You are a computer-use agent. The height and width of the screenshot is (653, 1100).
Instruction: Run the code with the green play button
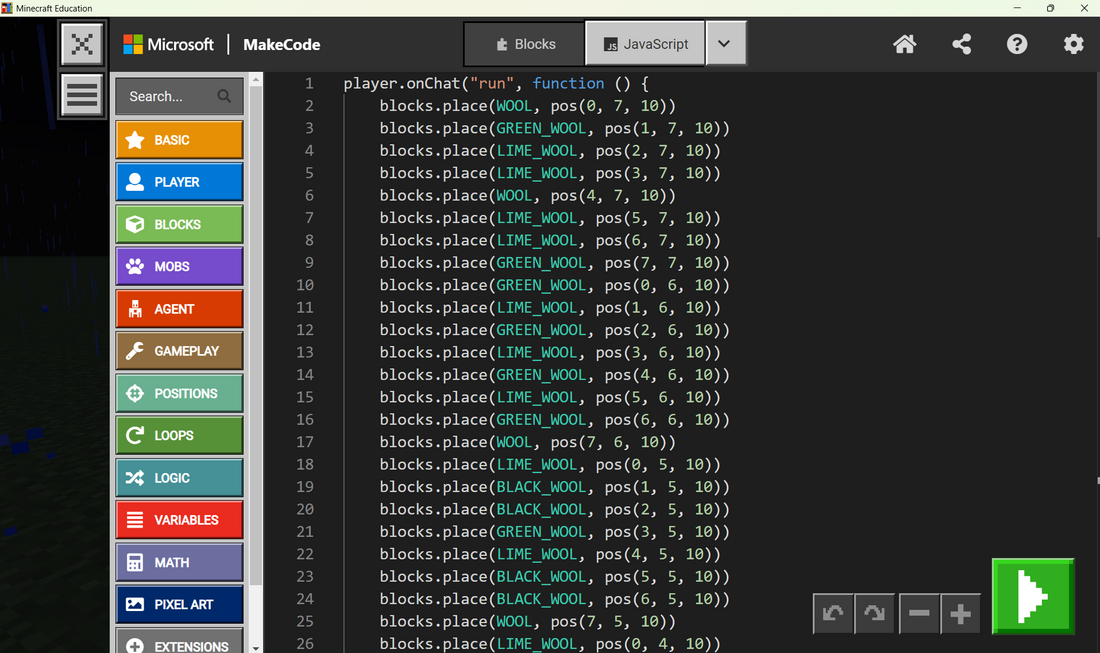pyautogui.click(x=1032, y=596)
